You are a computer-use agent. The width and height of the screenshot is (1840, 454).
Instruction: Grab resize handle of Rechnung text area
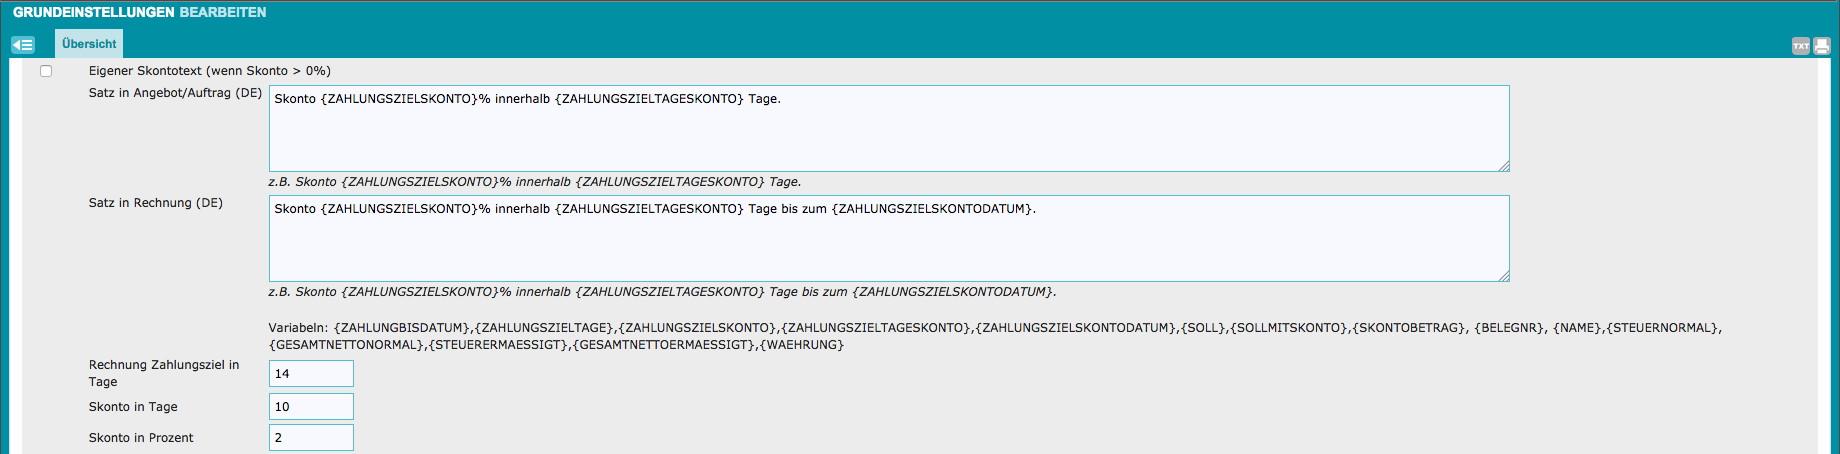pyautogui.click(x=1504, y=277)
